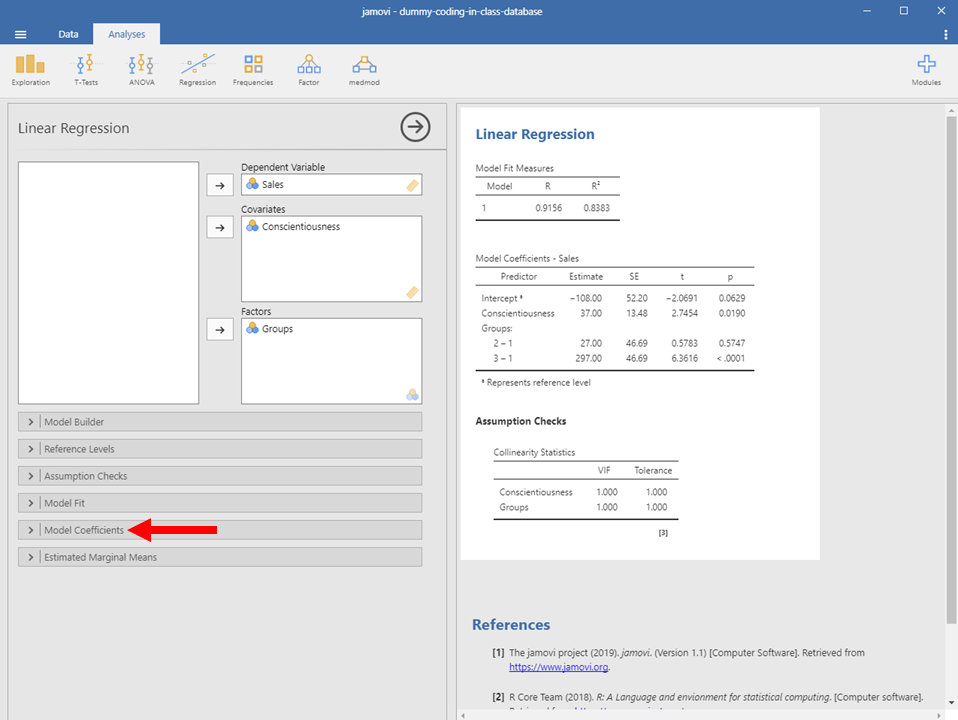Viewport: 958px width, 720px height.
Task: Open the Regression analysis menu
Action: [197, 69]
